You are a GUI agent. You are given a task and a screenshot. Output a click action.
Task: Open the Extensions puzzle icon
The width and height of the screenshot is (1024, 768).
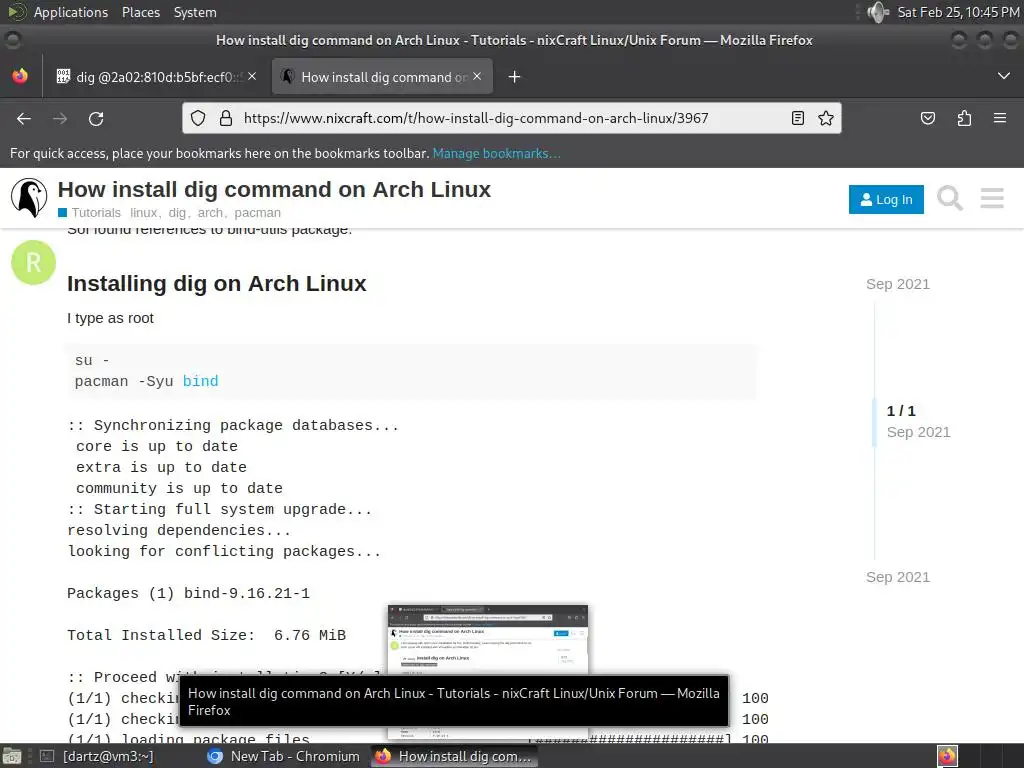pyautogui.click(x=964, y=118)
